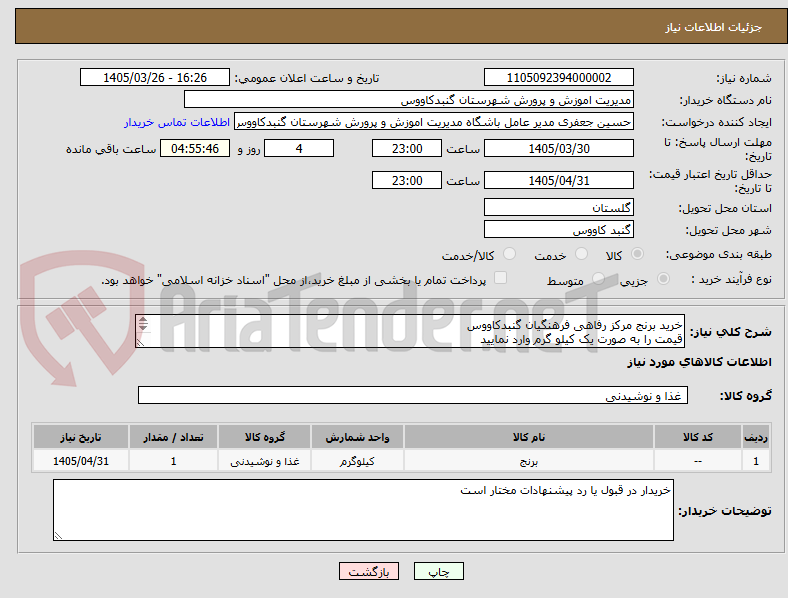The width and height of the screenshot is (788, 598).
Task: Click the گروه کالا table column header
Action: pos(265,437)
